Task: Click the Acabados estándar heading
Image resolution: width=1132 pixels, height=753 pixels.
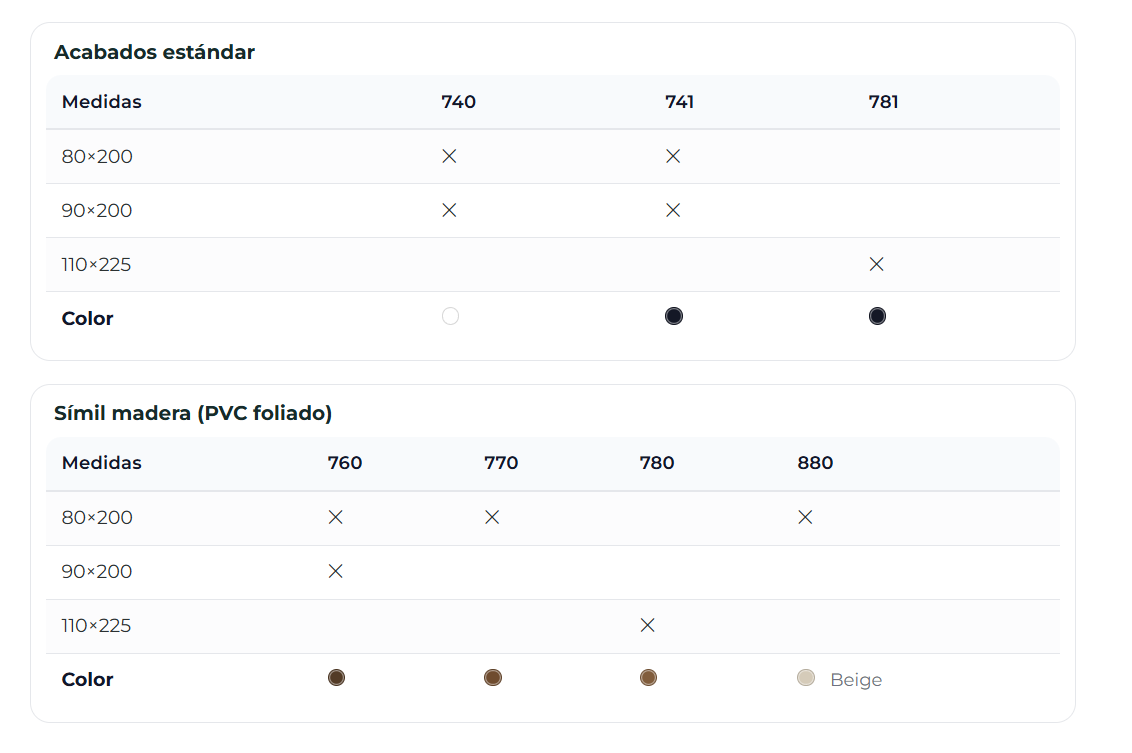Action: (154, 52)
